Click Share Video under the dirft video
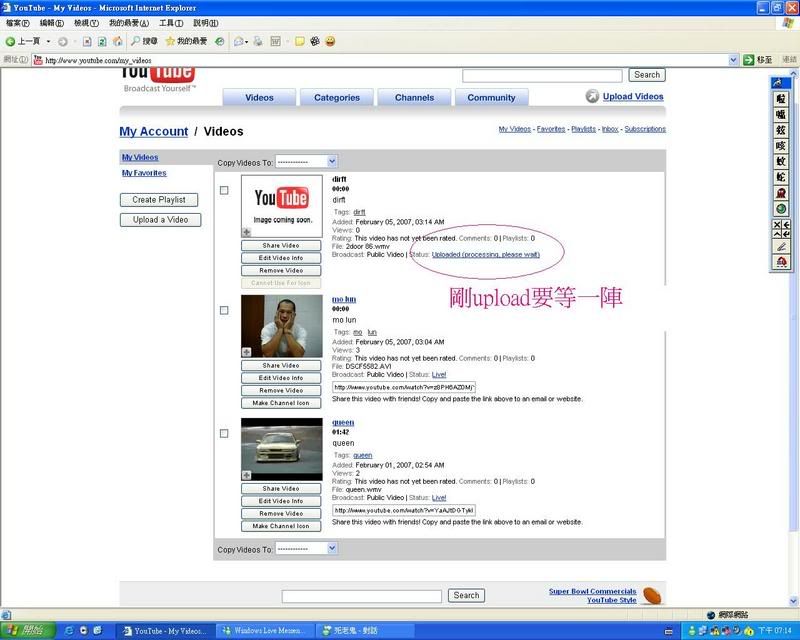The image size is (800, 640). click(x=281, y=245)
